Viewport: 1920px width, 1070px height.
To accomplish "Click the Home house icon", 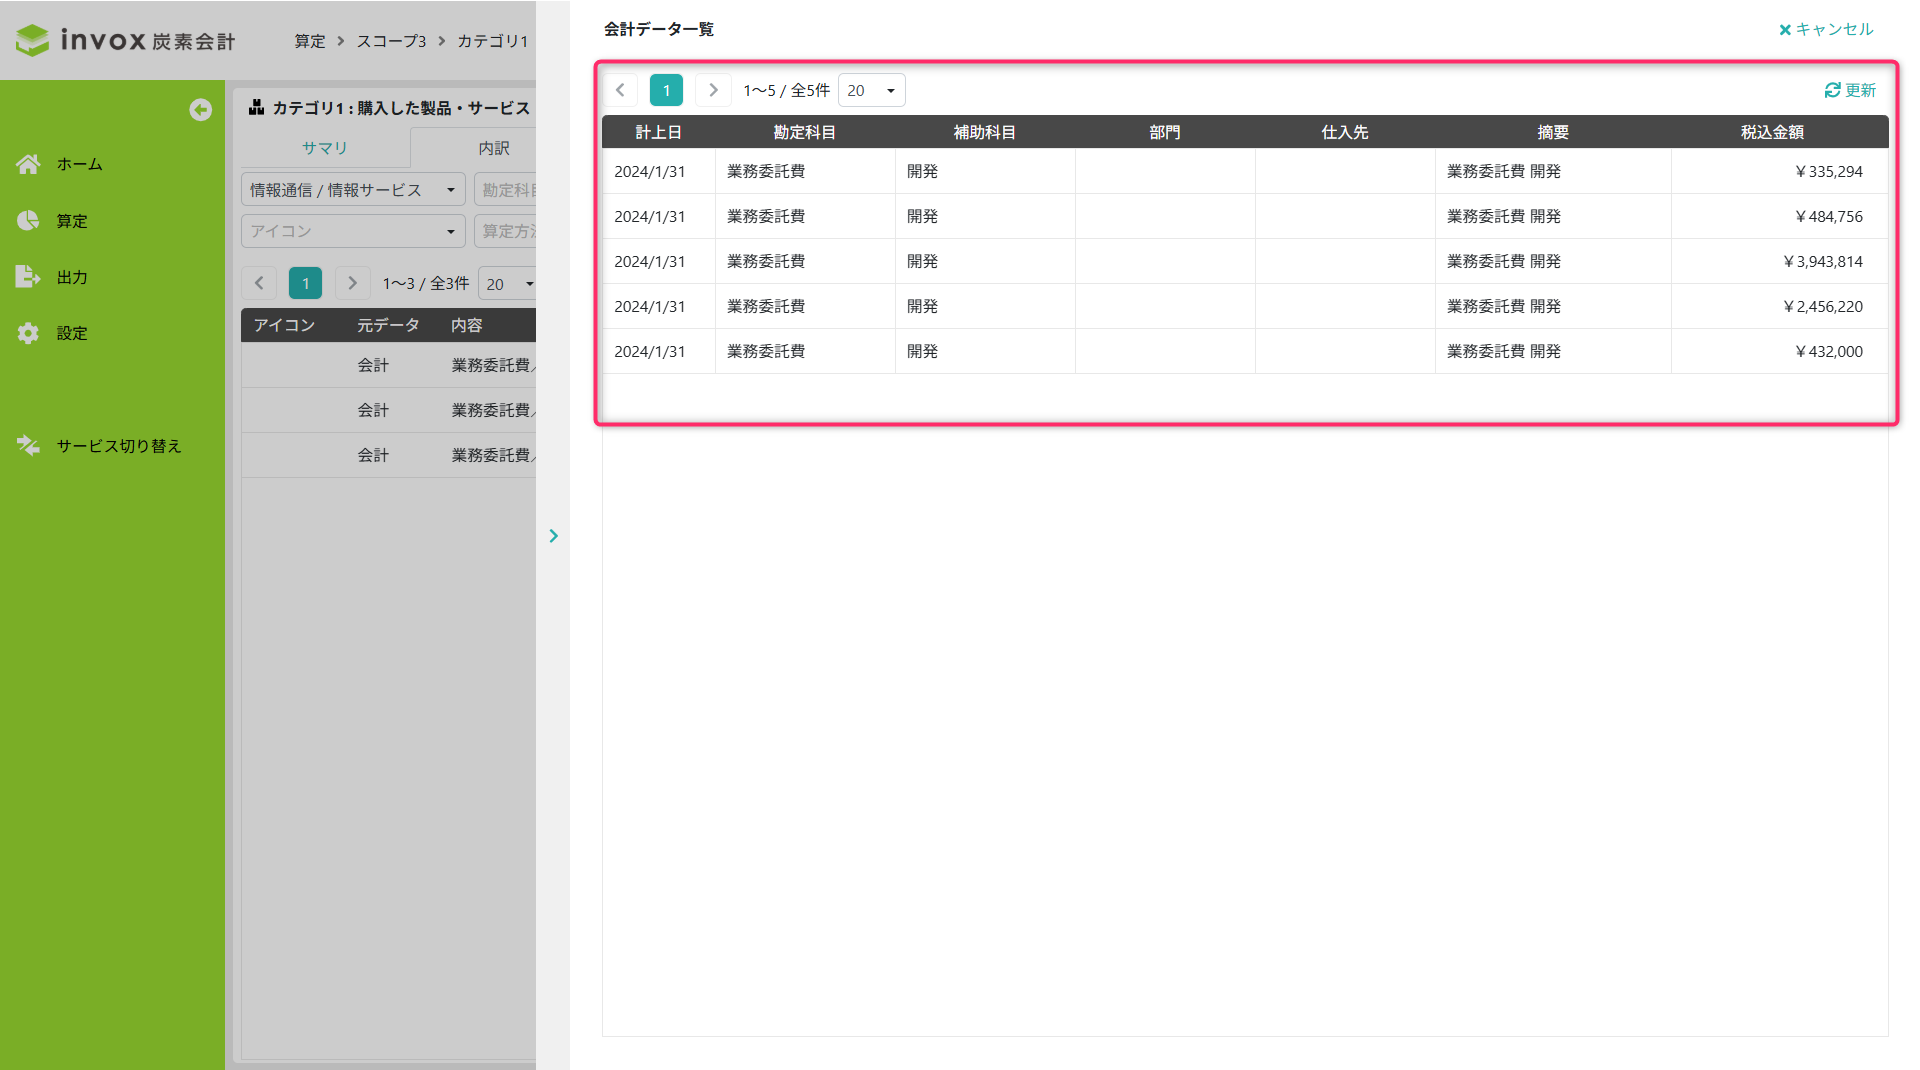I will [x=28, y=164].
